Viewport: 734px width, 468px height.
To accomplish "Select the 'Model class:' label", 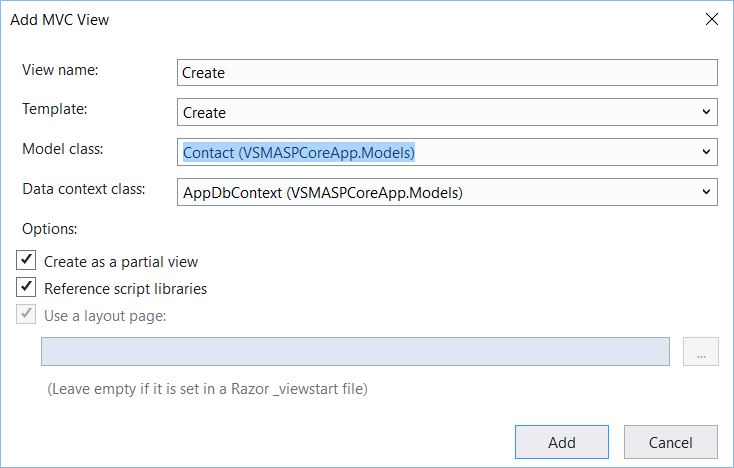I will tap(63, 149).
